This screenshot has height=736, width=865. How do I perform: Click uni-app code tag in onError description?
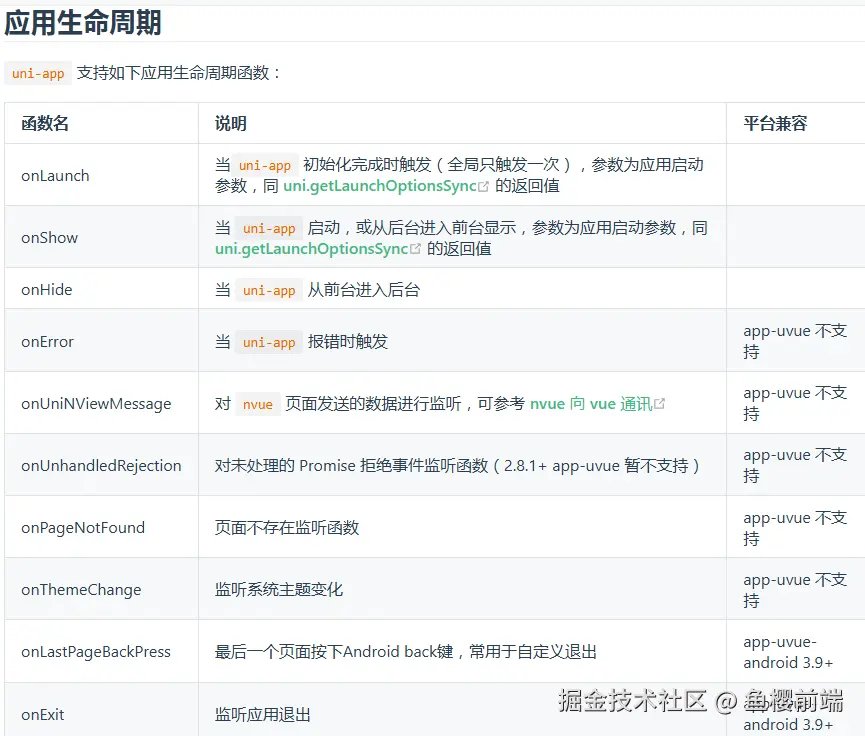(269, 342)
